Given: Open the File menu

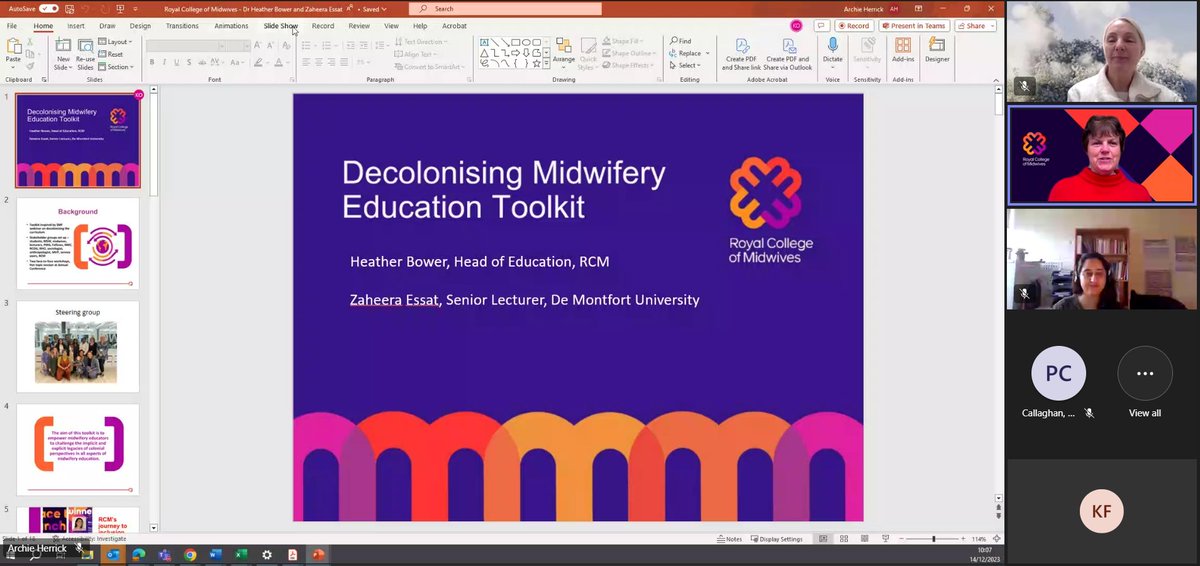Looking at the screenshot, I should (12, 26).
